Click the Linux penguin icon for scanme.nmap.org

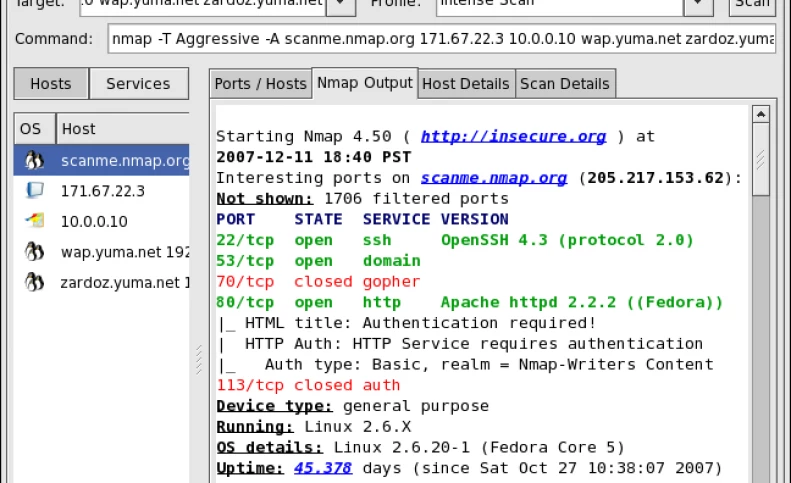point(34,160)
